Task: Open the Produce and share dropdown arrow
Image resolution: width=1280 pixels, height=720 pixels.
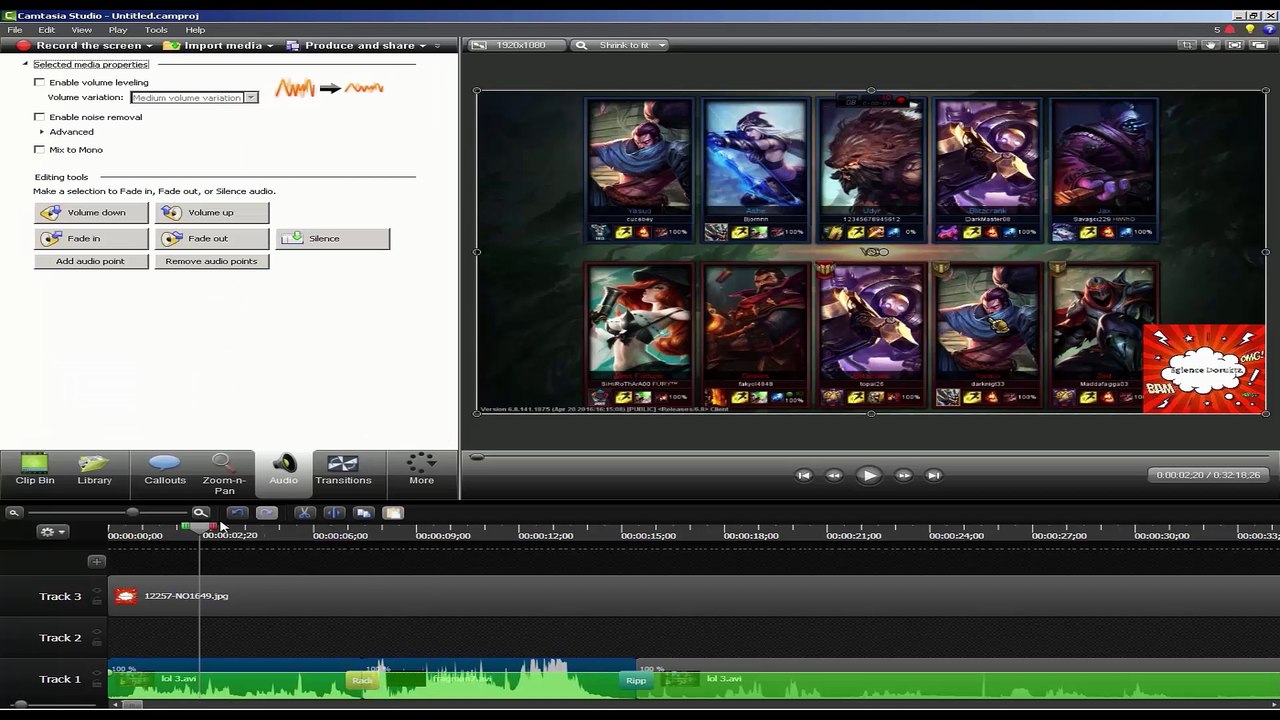Action: point(423,46)
